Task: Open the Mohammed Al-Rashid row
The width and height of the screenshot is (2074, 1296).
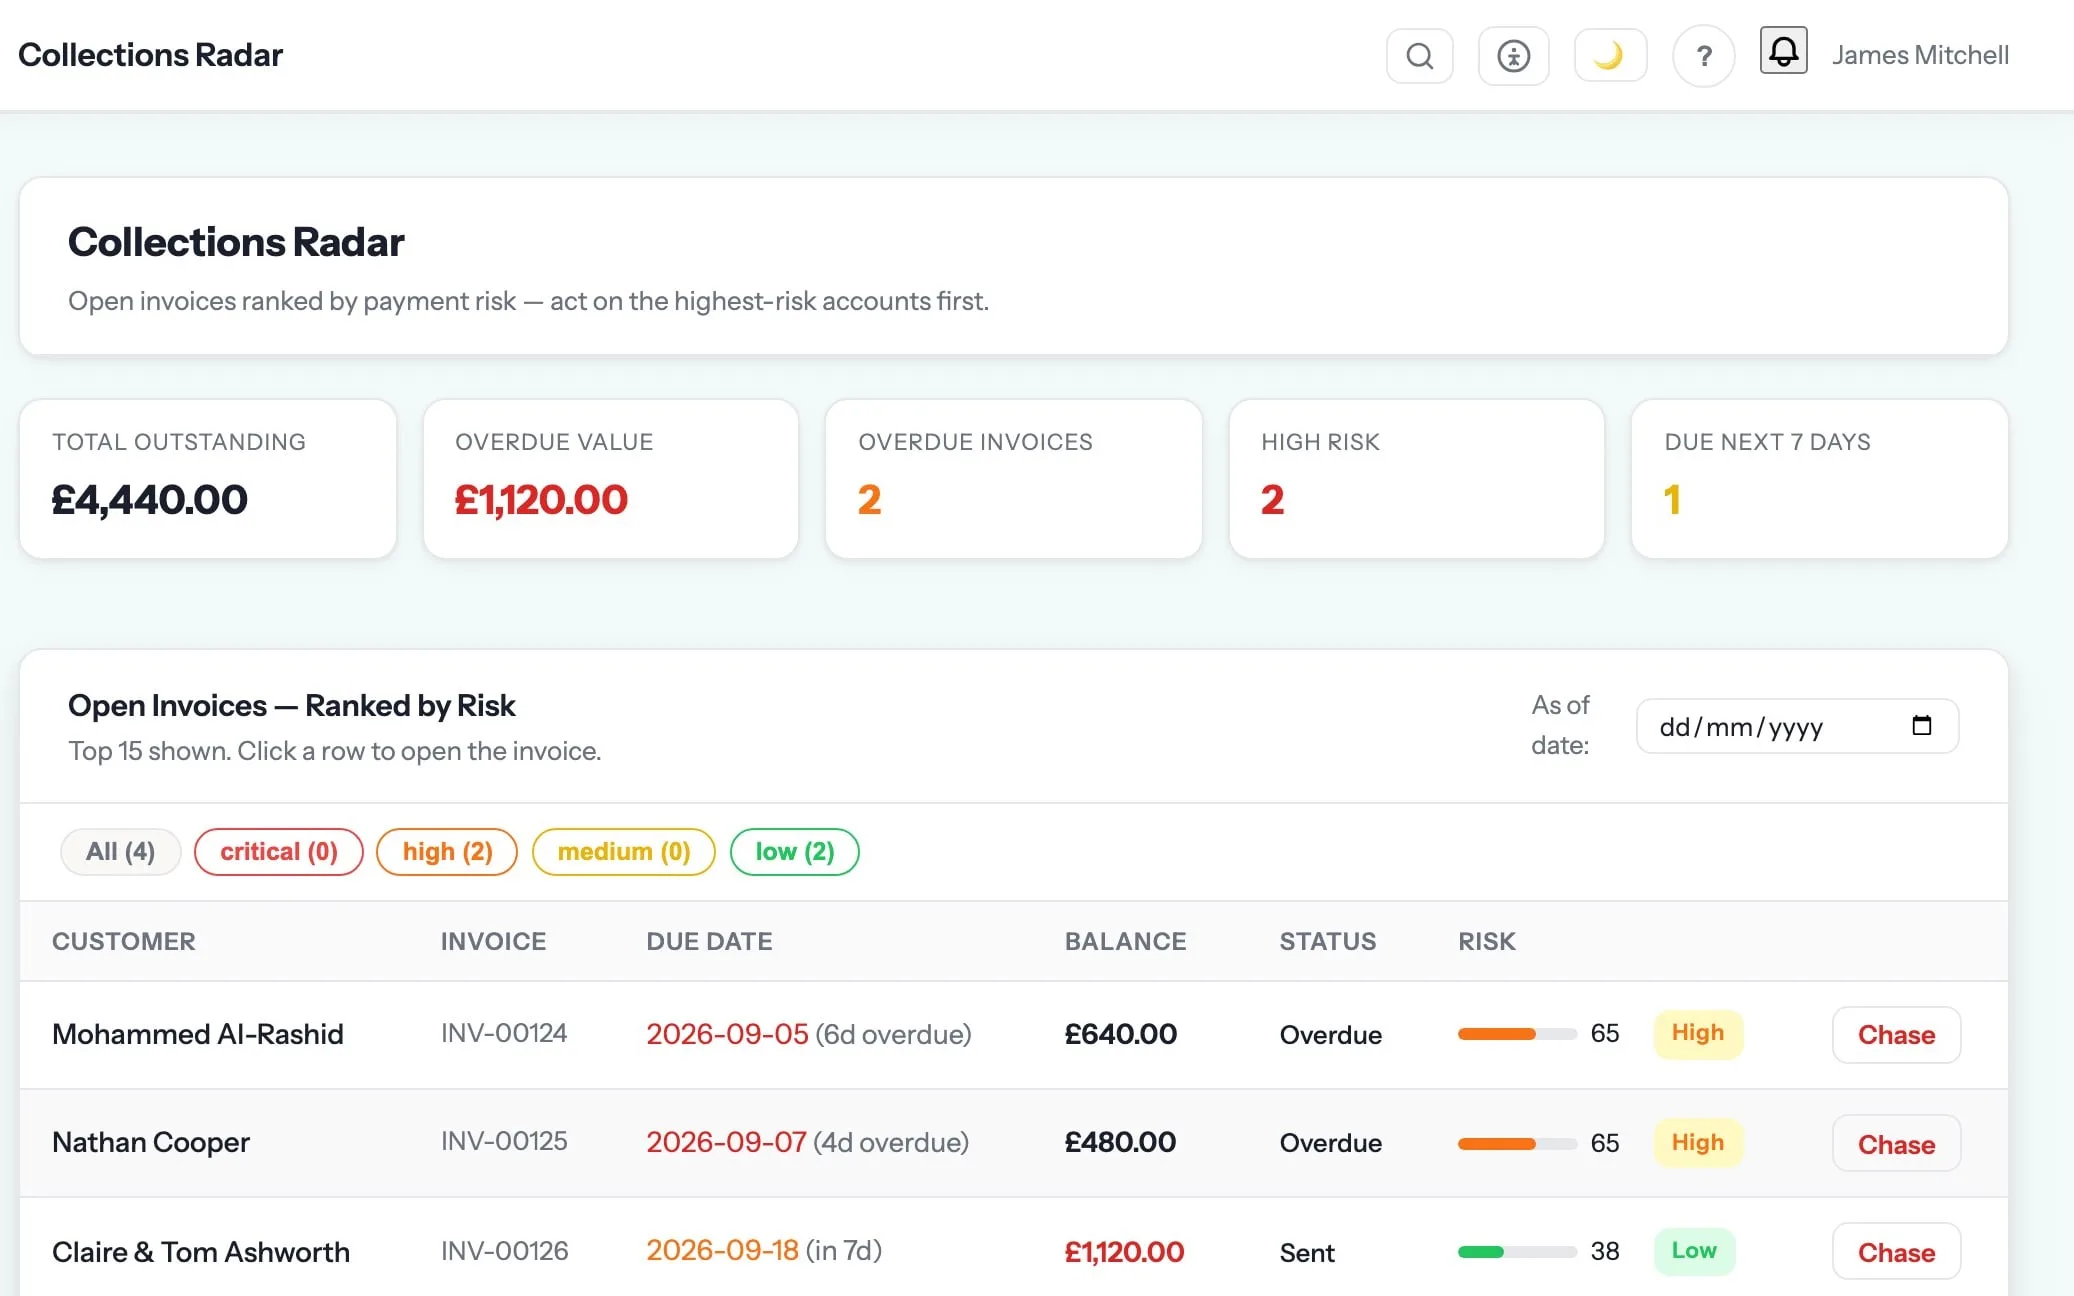Action: click(1013, 1035)
